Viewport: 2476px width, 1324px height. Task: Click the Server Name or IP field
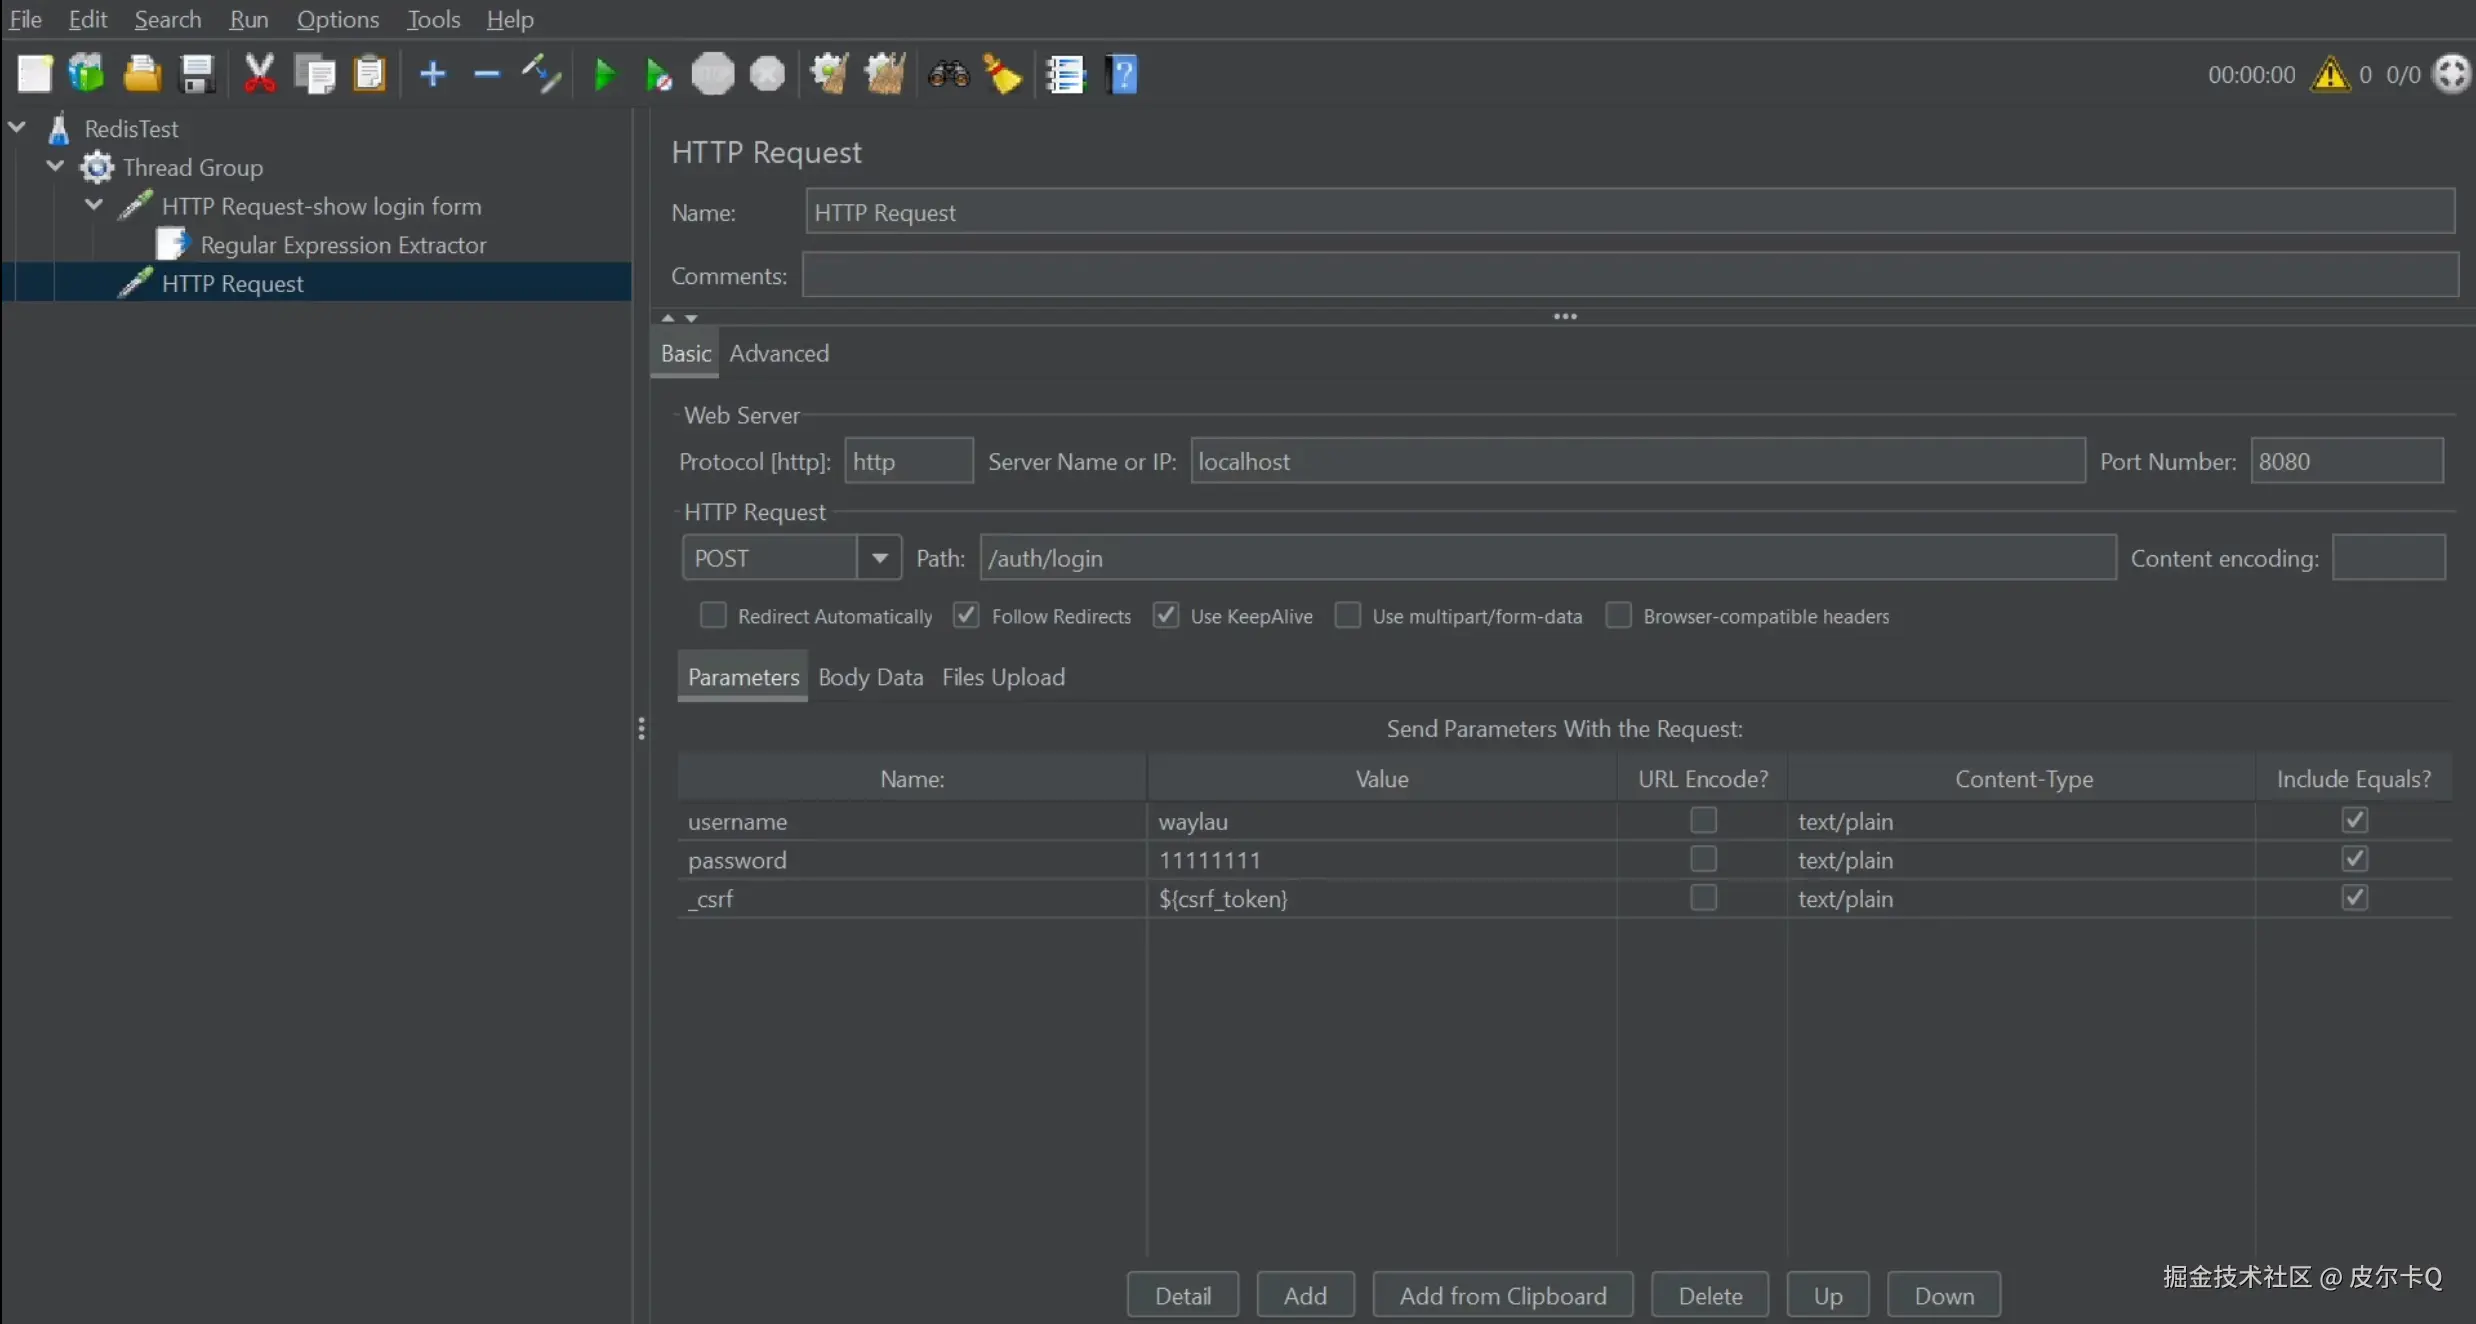pos(1637,461)
